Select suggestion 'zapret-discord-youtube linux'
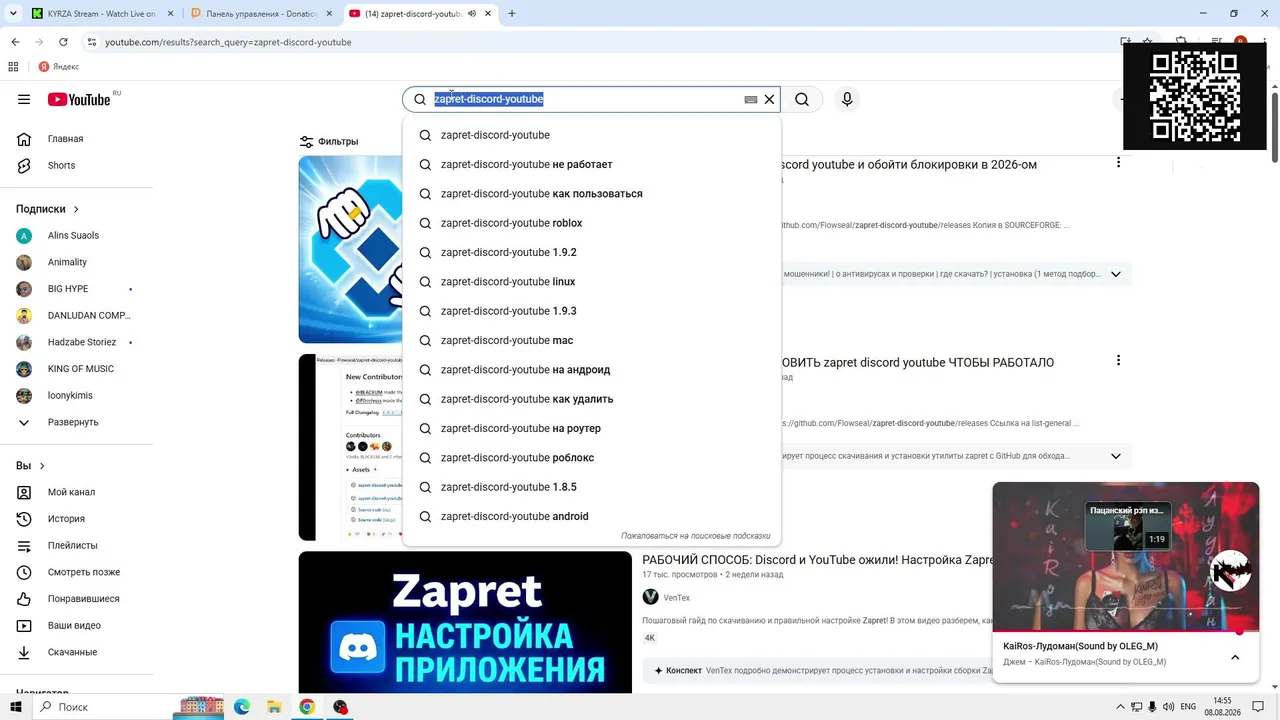Viewport: 1280px width, 720px height. click(x=592, y=282)
